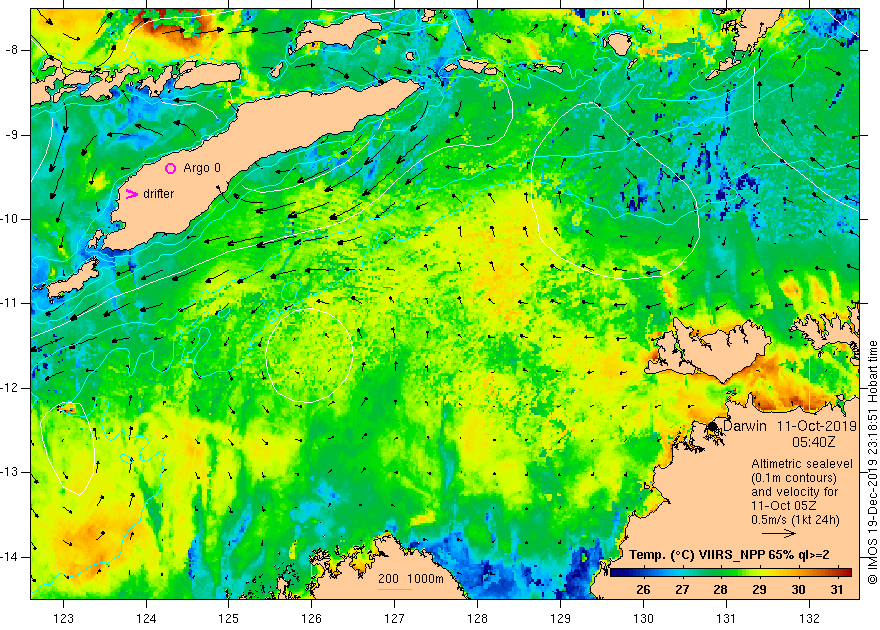Click latitude label '-14' on axis
This screenshot has width=880, height=630.
click(x=10, y=557)
